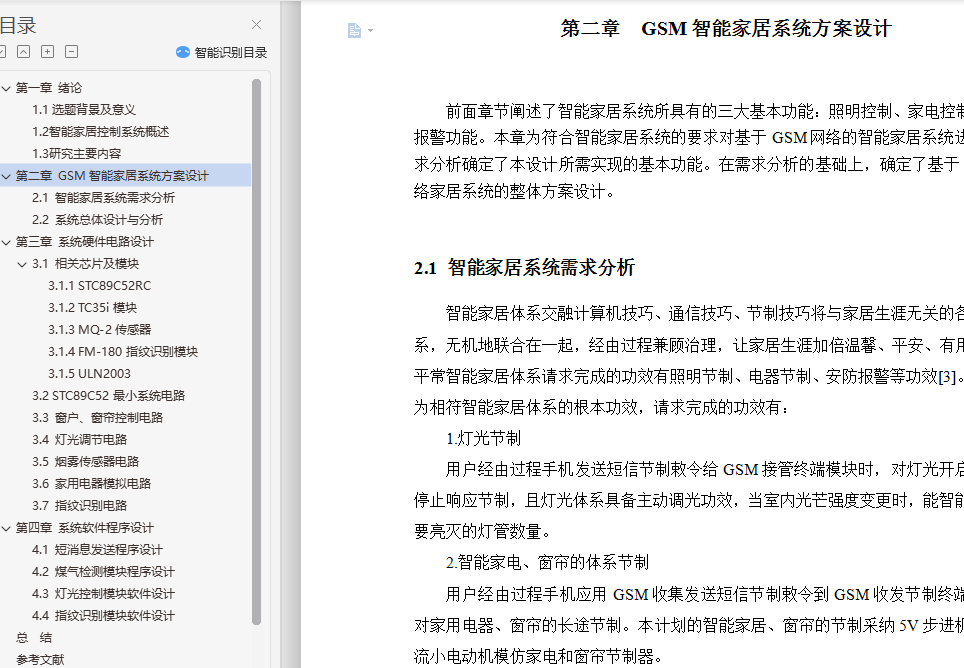Click the chapter title 第二章 GSM 智能家居系统方案设计 in document
This screenshot has height=668, width=964.
click(x=726, y=29)
